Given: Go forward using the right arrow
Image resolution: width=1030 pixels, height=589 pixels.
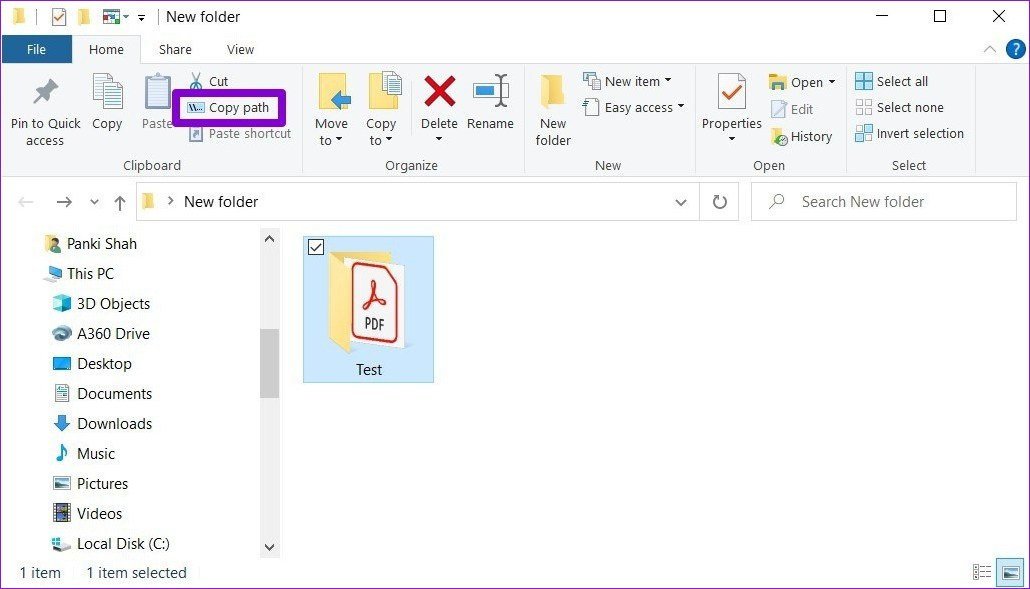Looking at the screenshot, I should point(64,202).
